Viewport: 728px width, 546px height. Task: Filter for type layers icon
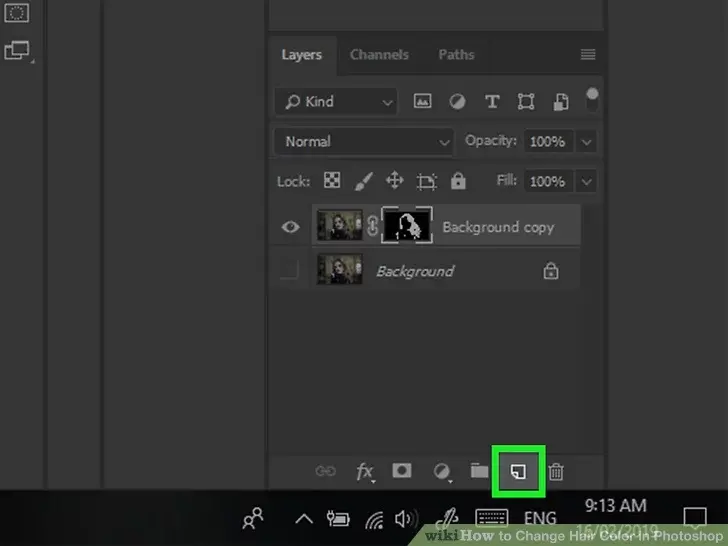492,101
